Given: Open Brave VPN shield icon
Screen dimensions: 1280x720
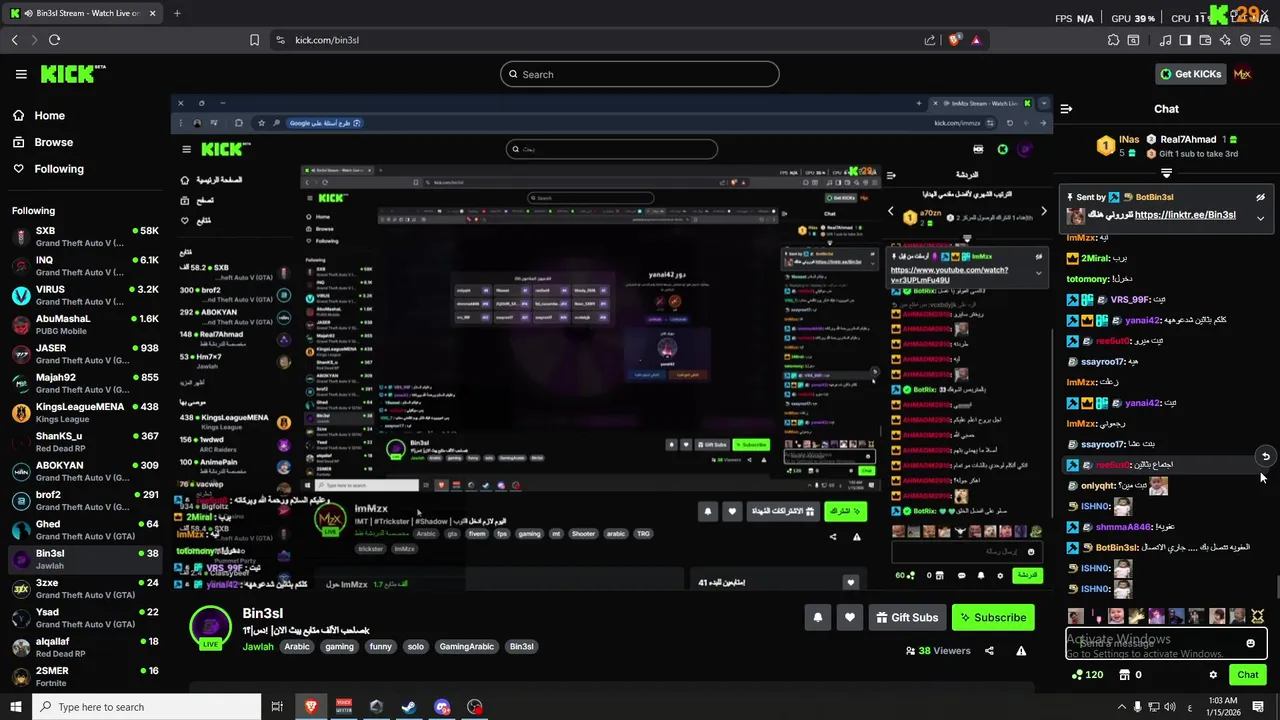Looking at the screenshot, I should (x=1245, y=40).
